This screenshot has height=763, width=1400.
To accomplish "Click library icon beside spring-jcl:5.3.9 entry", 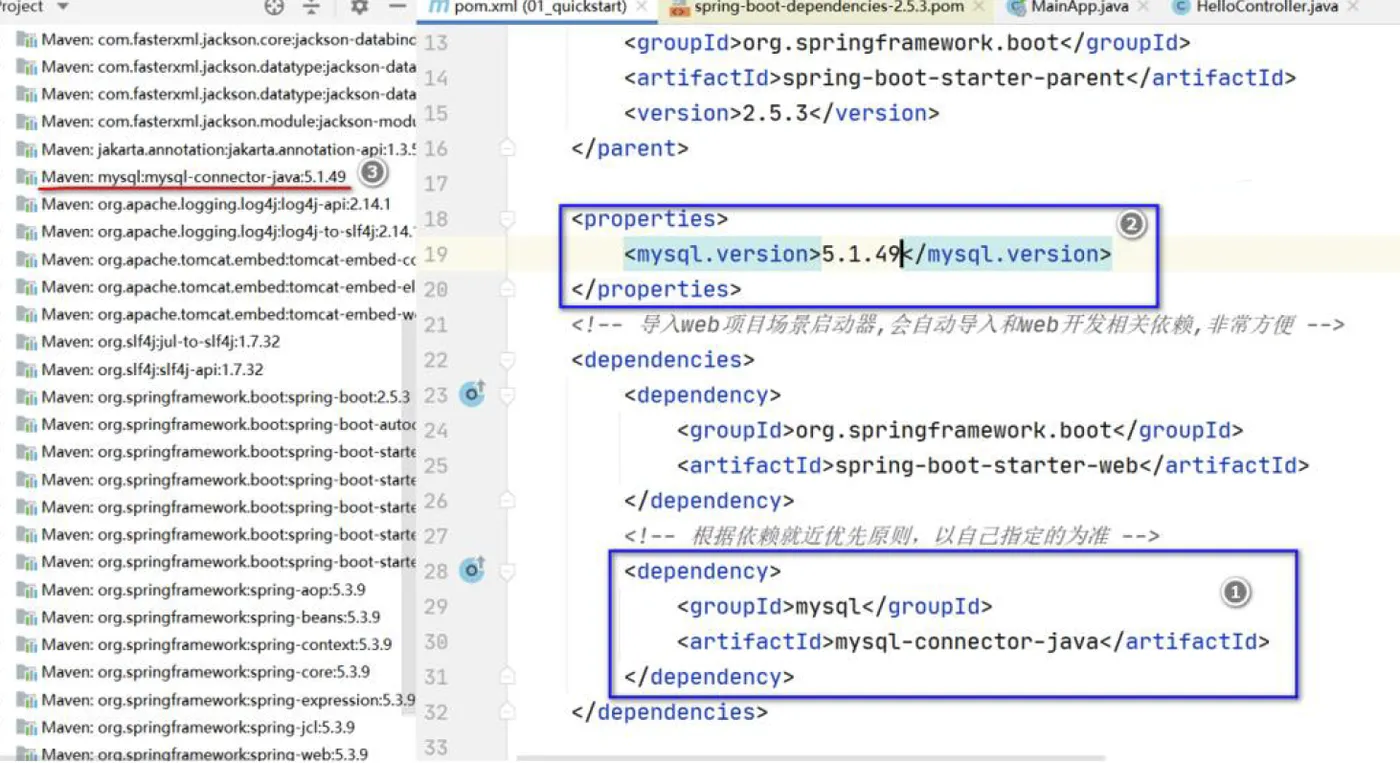I will point(26,728).
